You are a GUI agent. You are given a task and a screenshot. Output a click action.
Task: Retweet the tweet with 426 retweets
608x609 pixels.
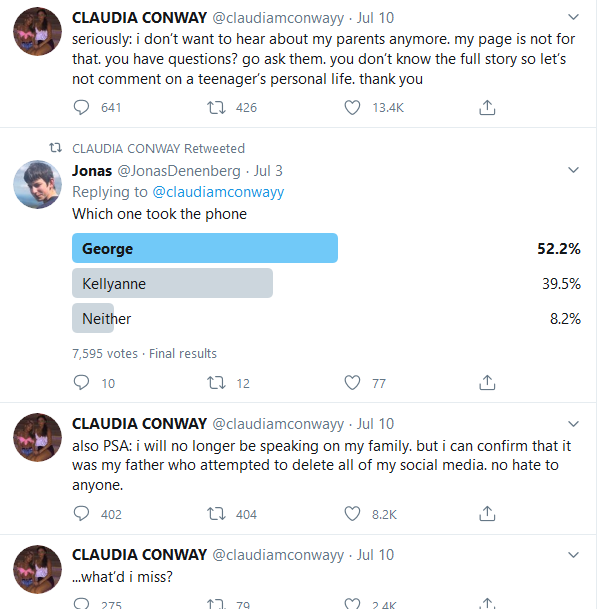216,107
